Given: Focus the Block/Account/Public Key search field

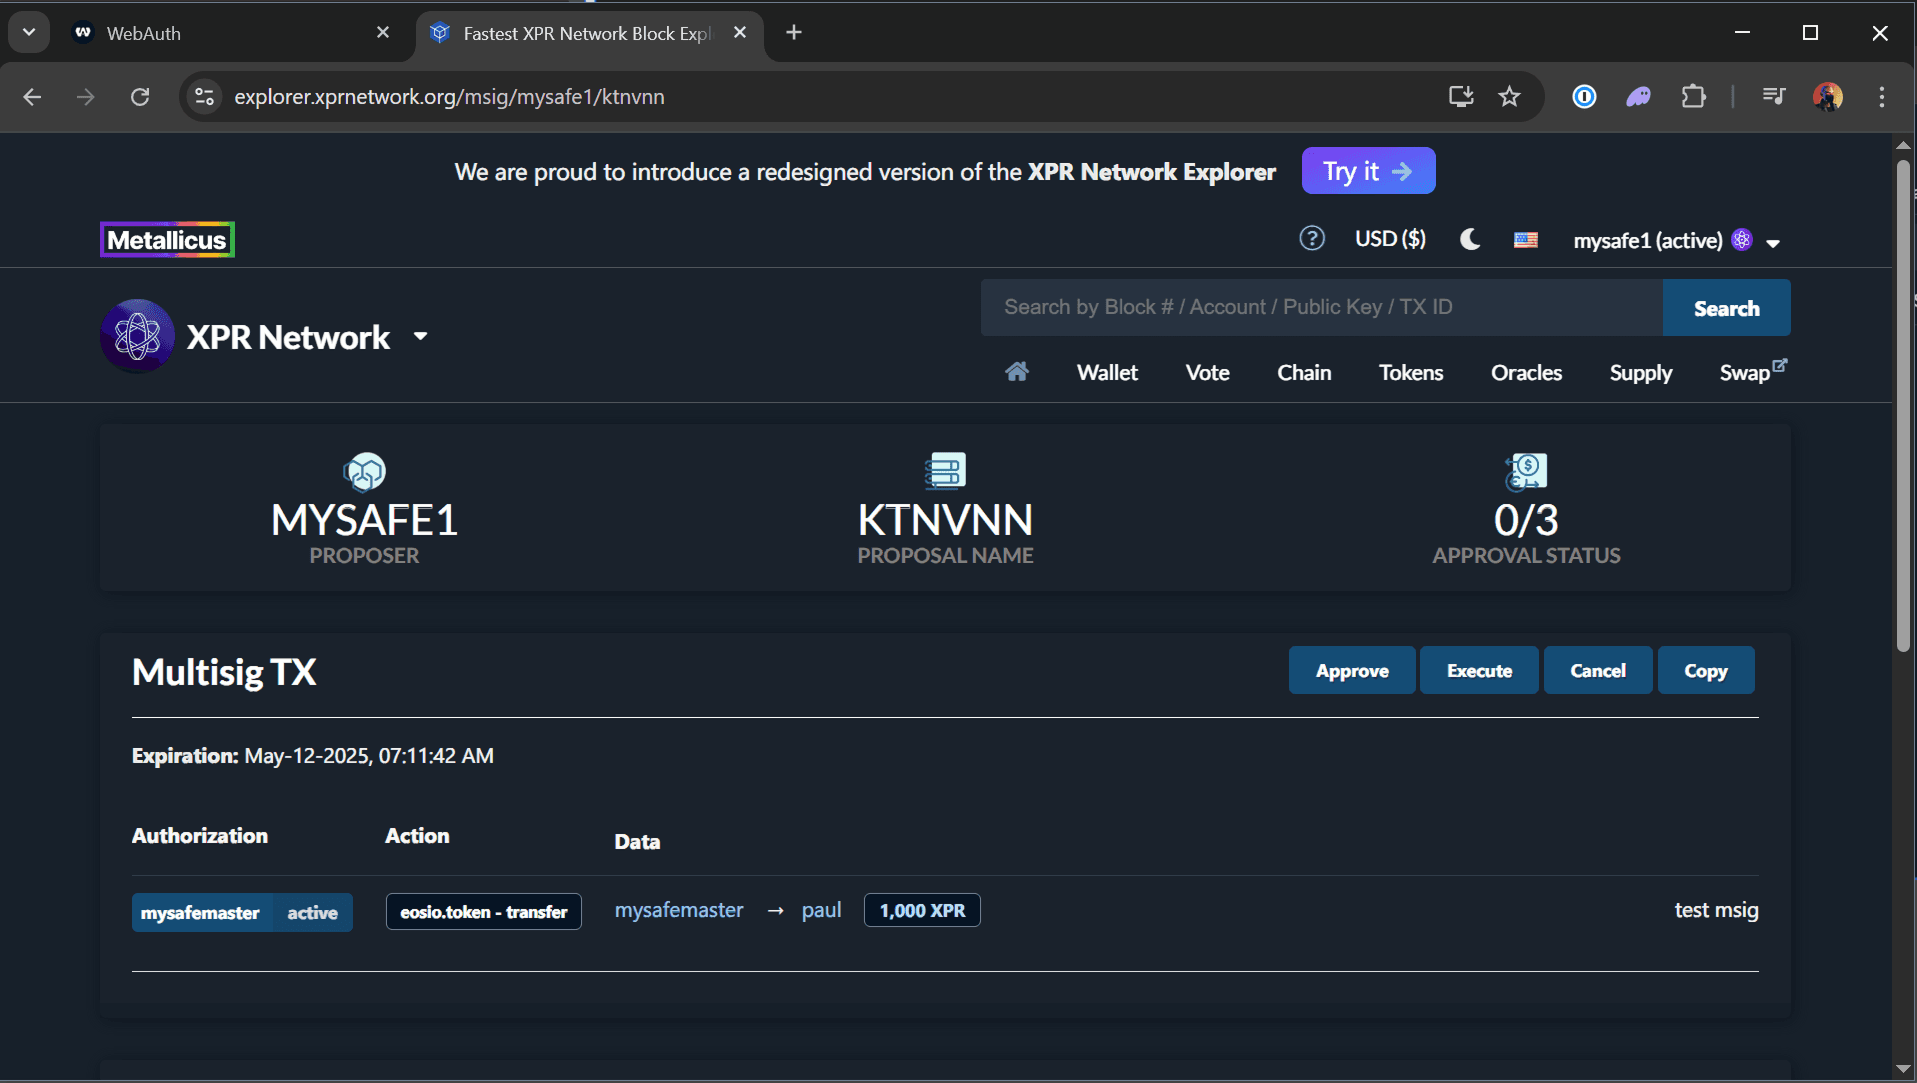Looking at the screenshot, I should pyautogui.click(x=1321, y=308).
